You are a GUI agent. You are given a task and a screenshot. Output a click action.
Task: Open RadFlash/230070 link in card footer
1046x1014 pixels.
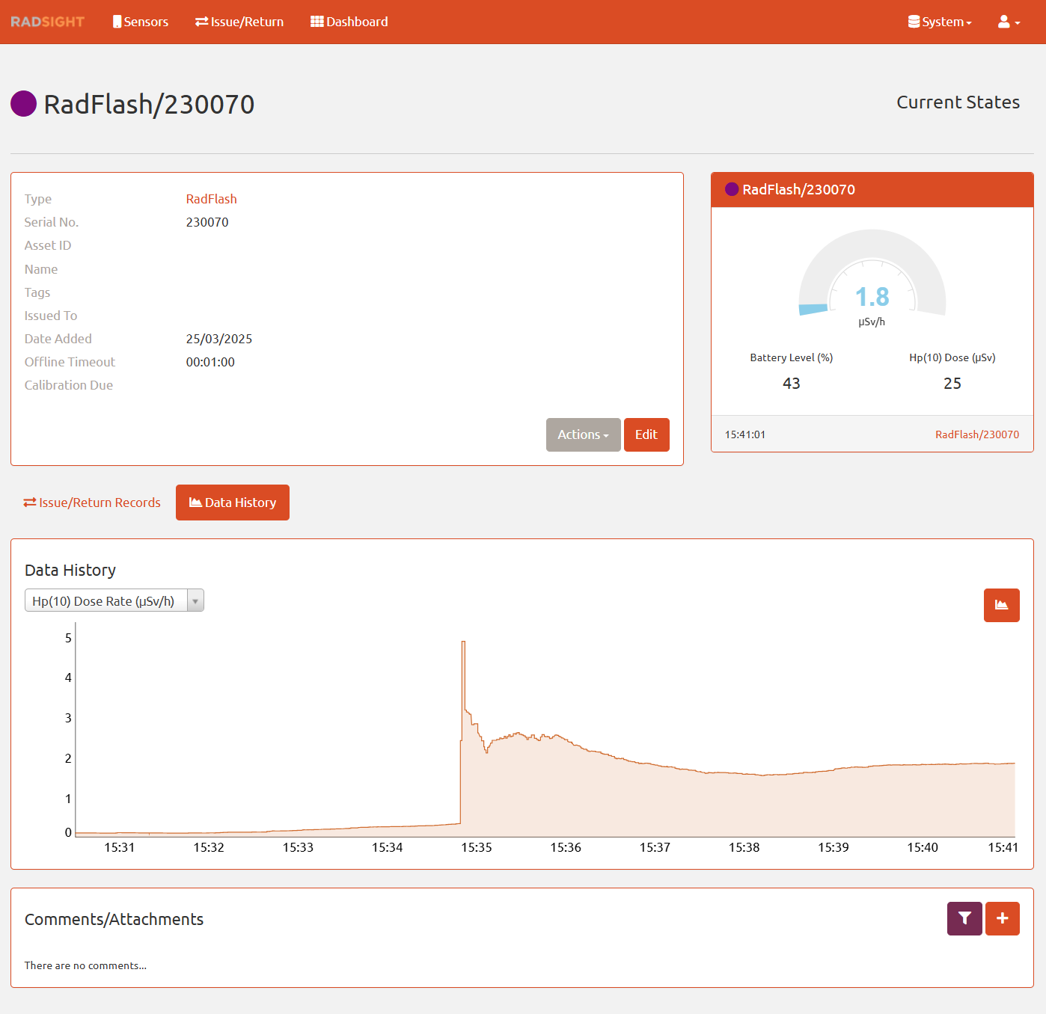976,435
